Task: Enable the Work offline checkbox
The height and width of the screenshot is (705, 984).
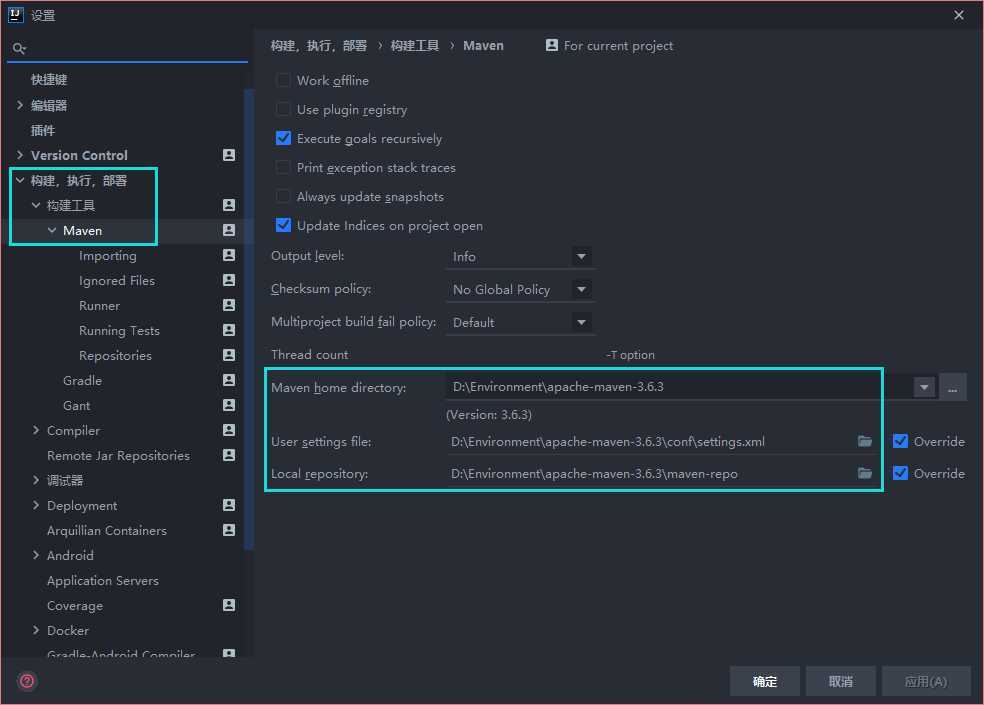Action: 283,80
